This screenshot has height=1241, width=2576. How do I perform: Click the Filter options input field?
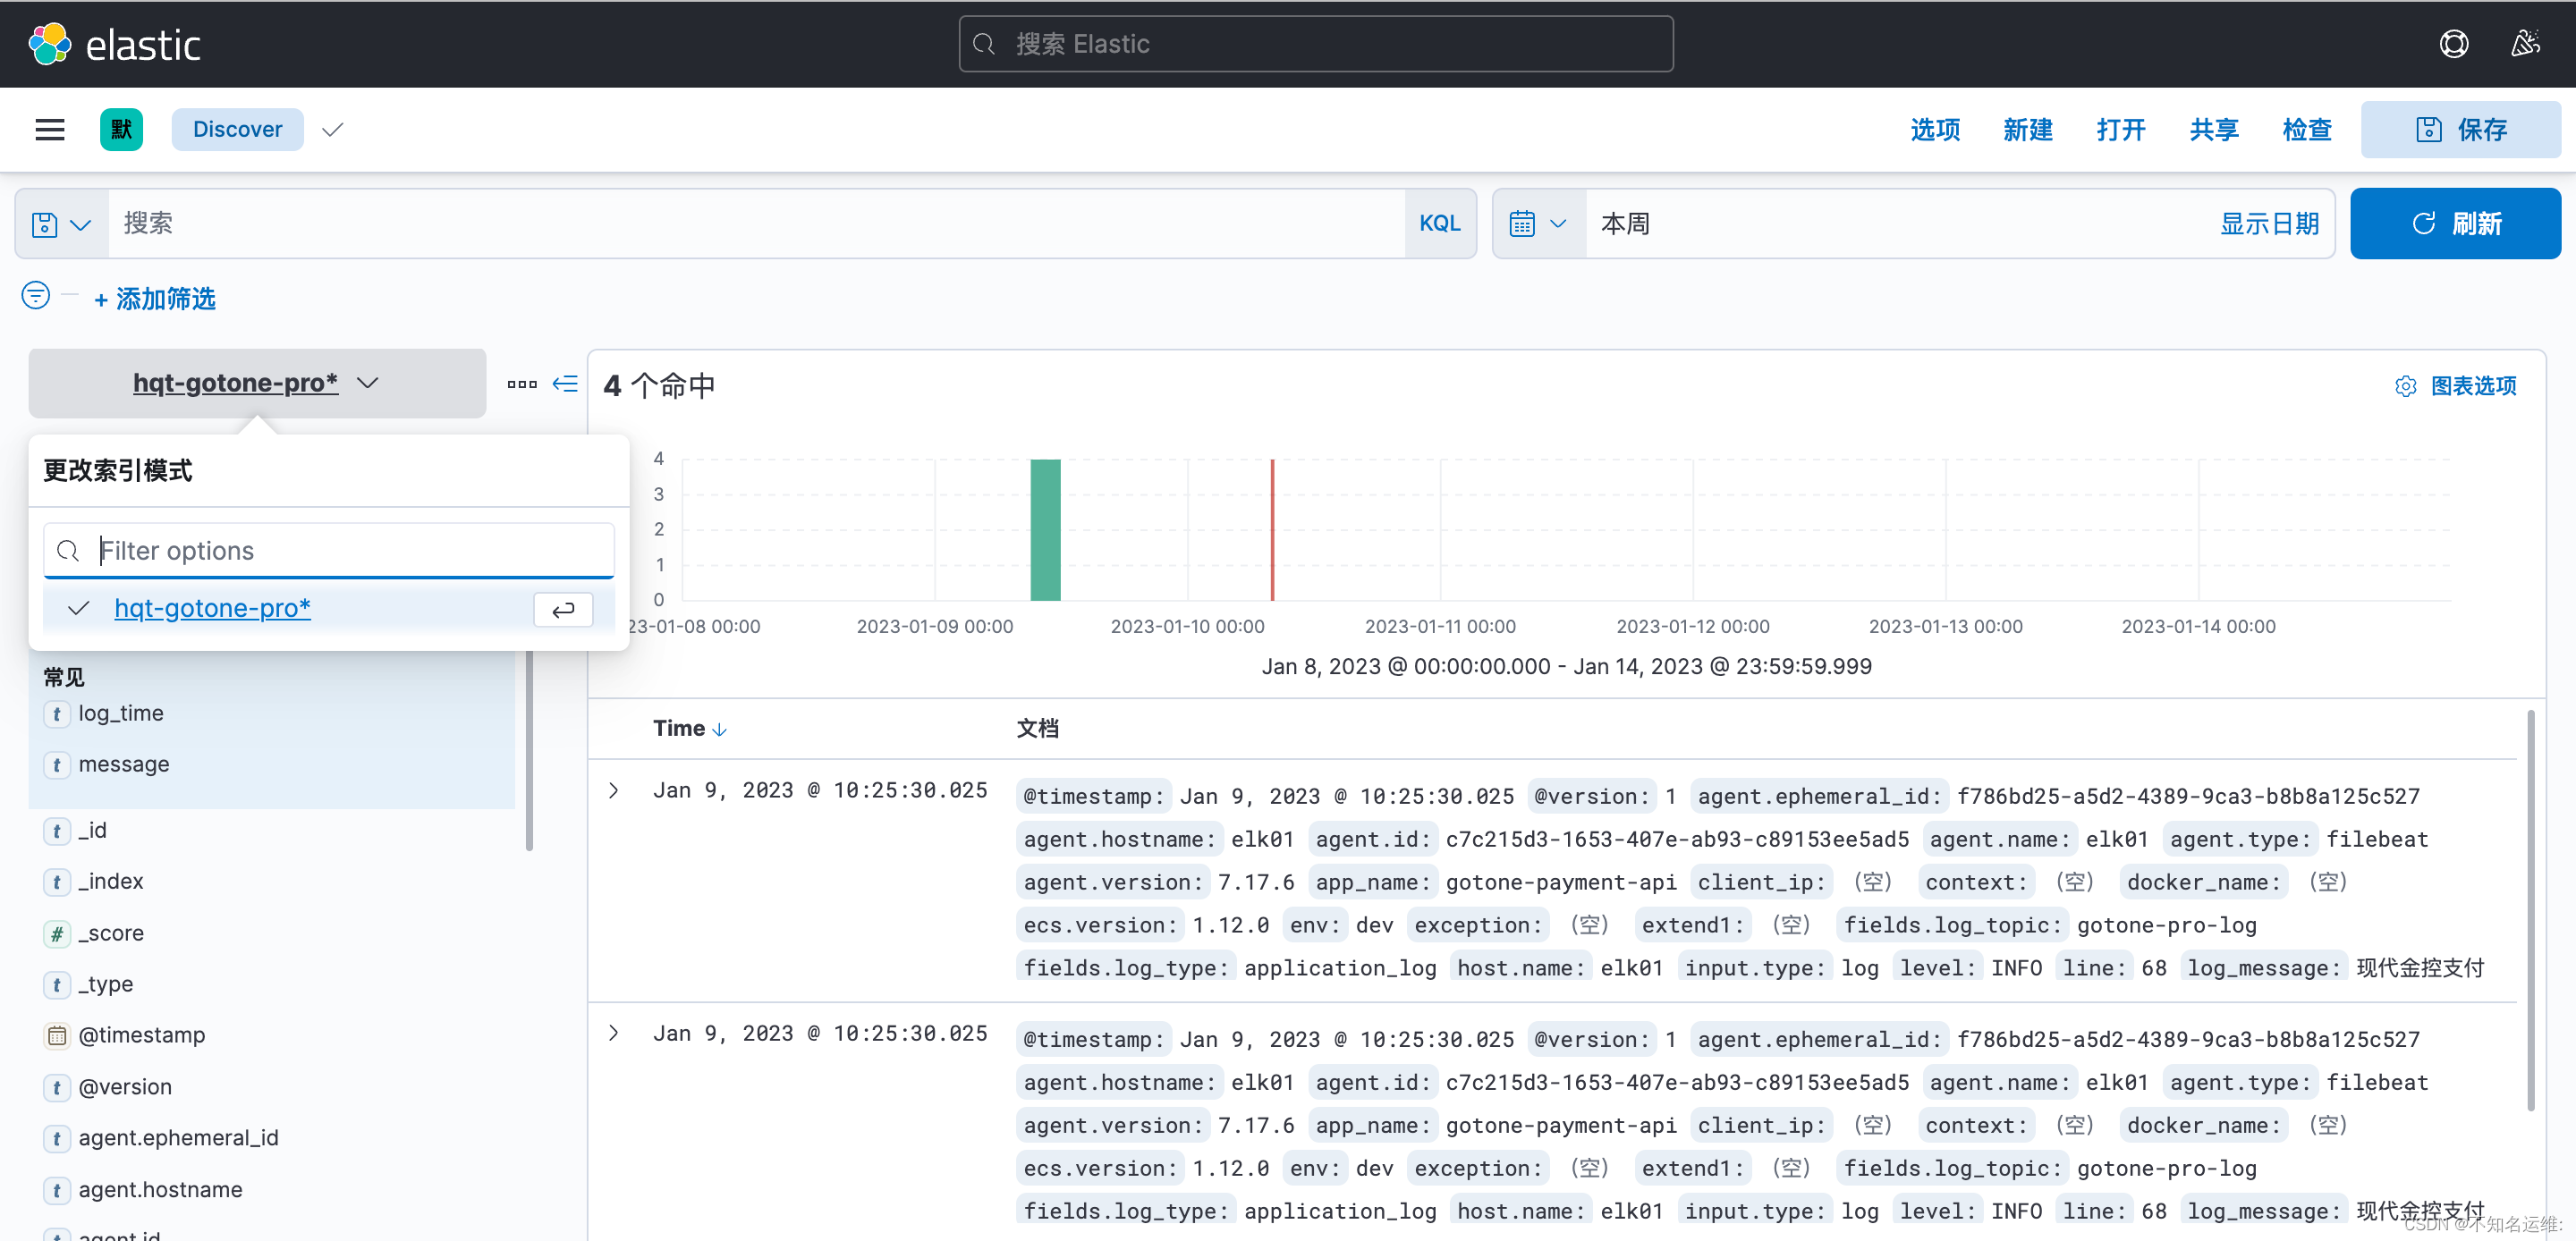[328, 550]
